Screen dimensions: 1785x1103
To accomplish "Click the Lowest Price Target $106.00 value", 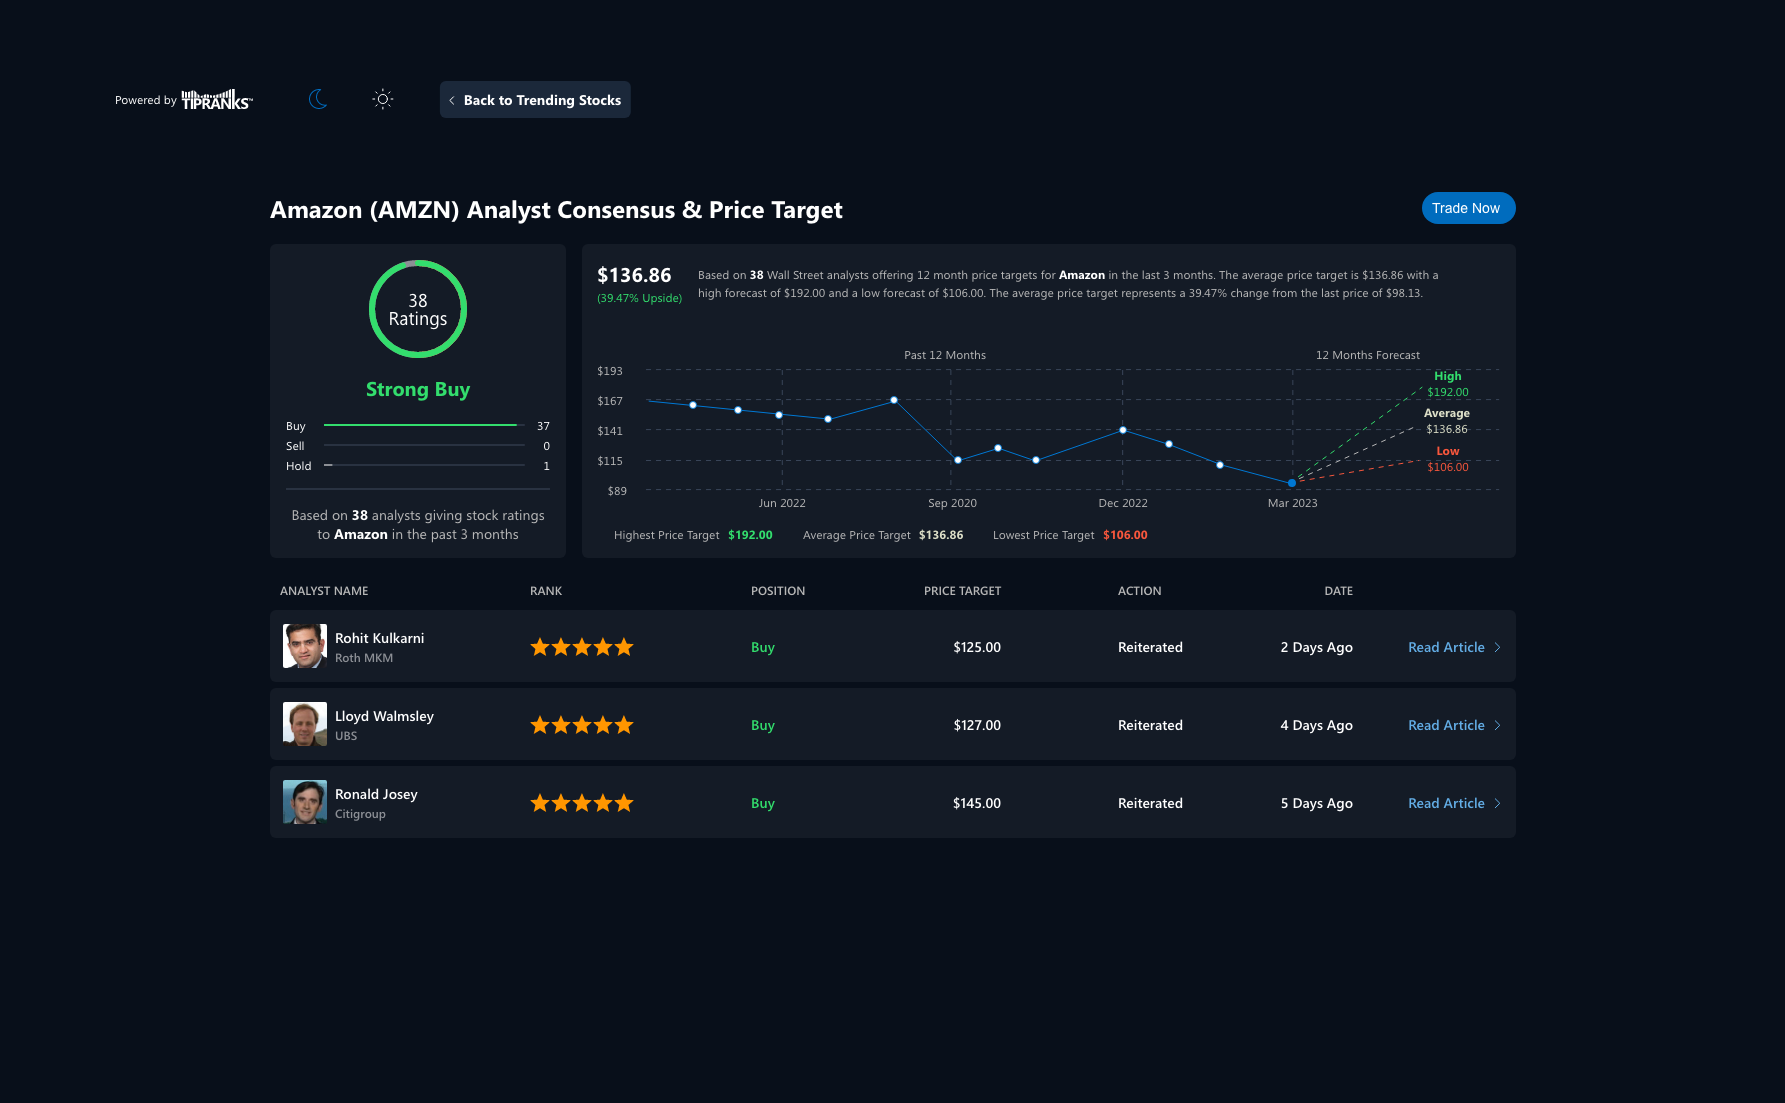I will click(1126, 535).
